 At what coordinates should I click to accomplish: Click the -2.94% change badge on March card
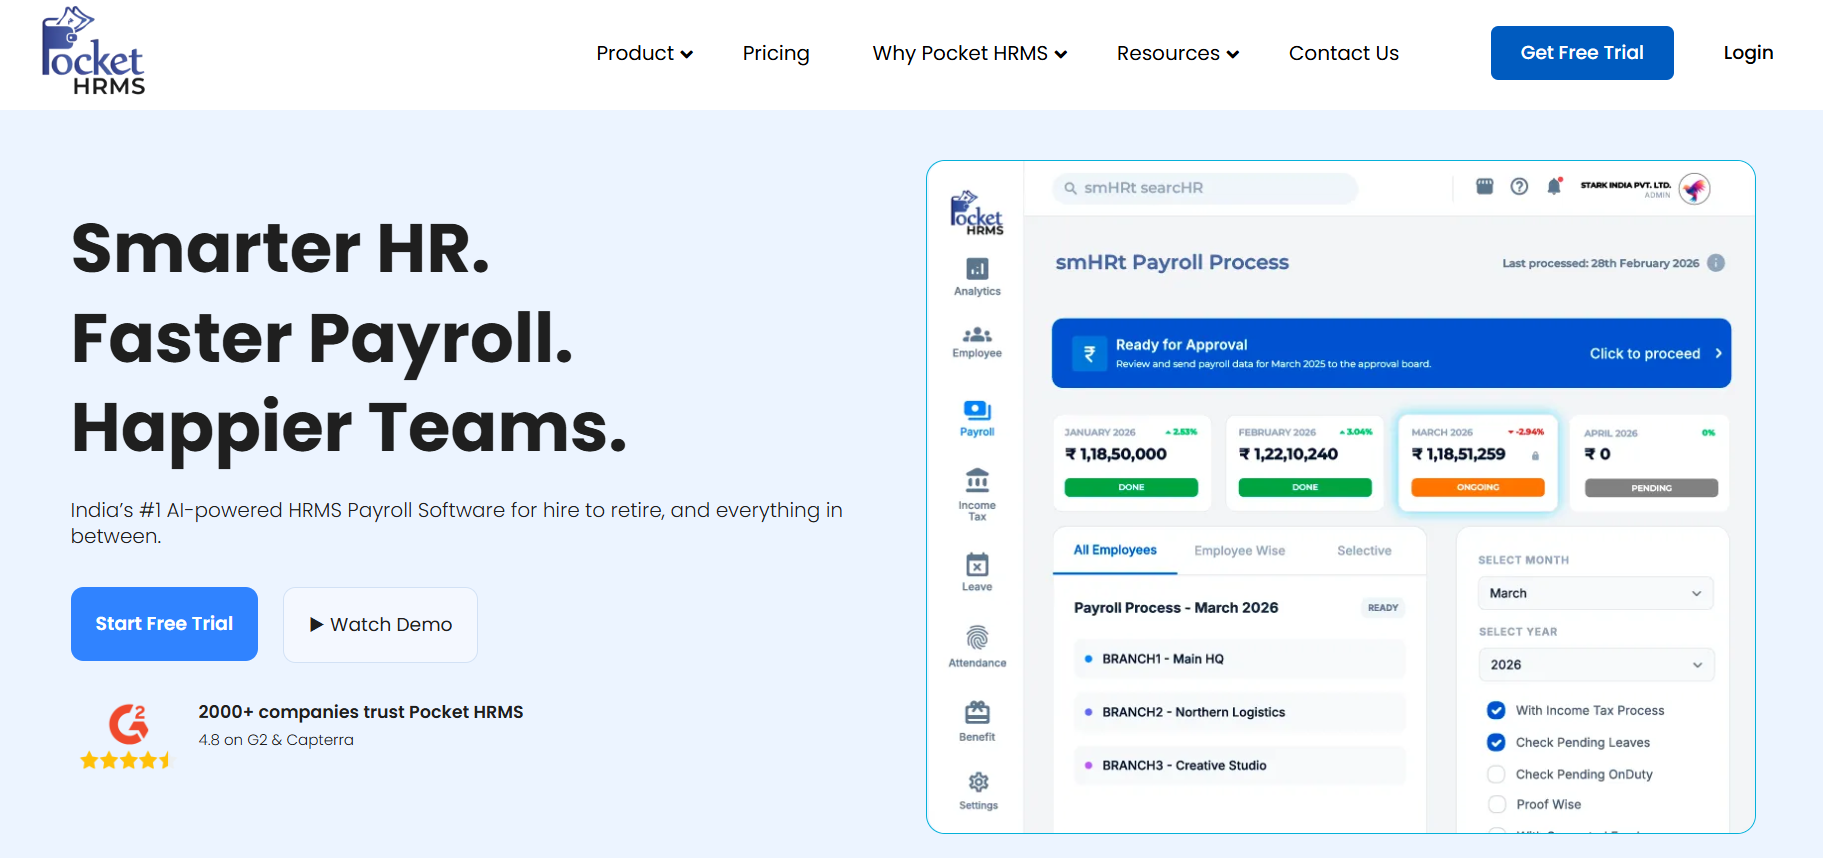(1526, 432)
